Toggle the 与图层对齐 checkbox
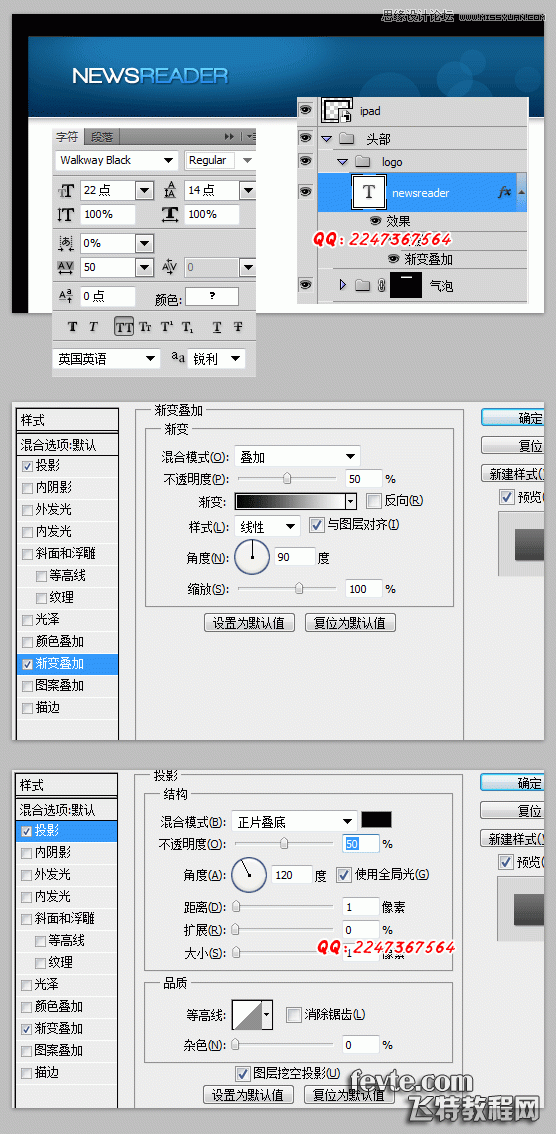Image resolution: width=556 pixels, height=1134 pixels. (316, 525)
